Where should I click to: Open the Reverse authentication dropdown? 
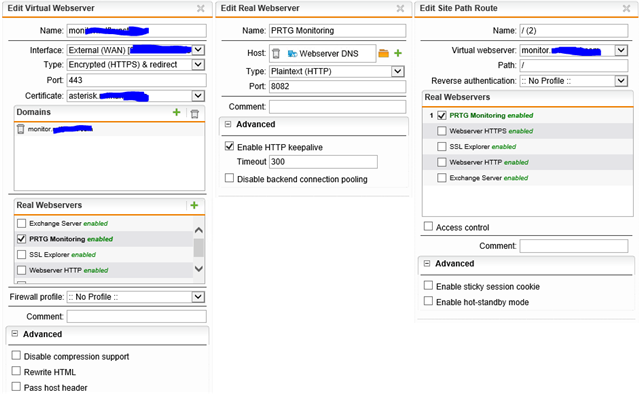point(621,81)
